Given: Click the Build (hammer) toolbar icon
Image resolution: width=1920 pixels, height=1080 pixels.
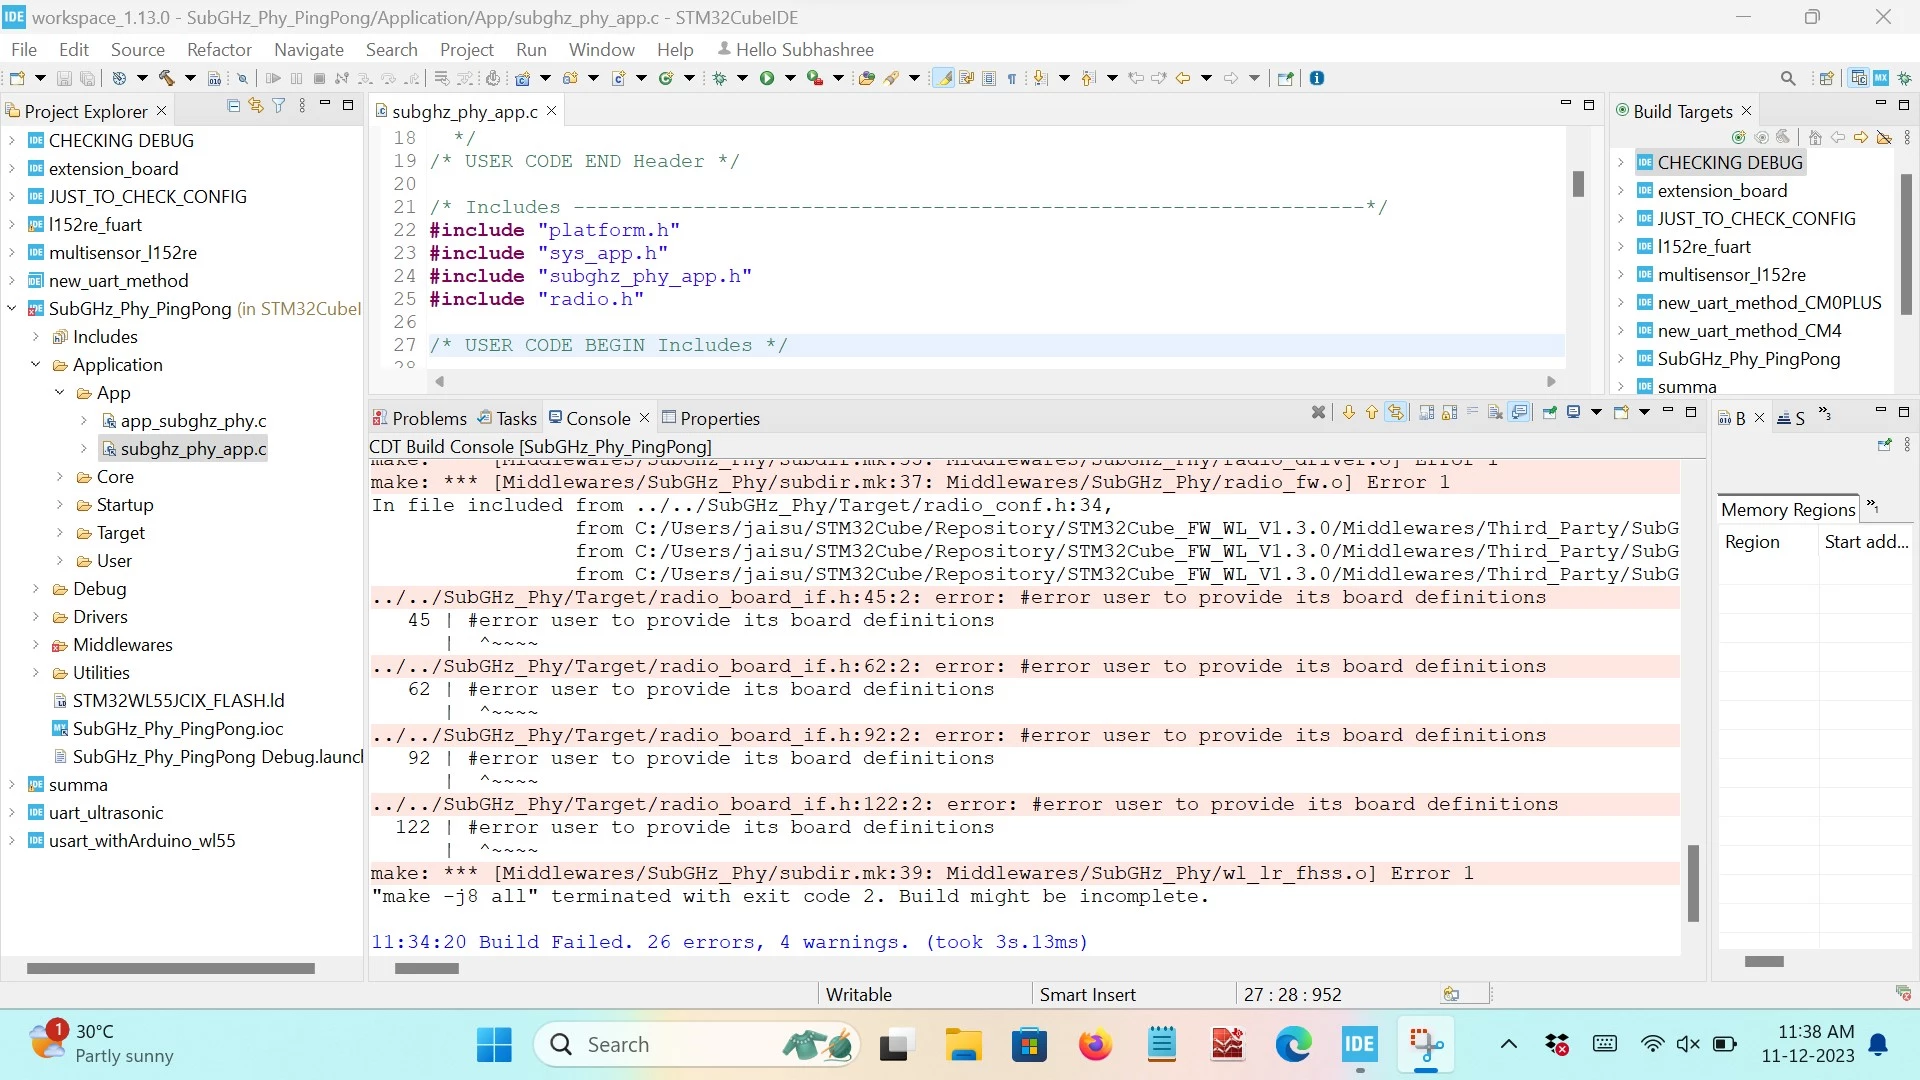Looking at the screenshot, I should 166,78.
